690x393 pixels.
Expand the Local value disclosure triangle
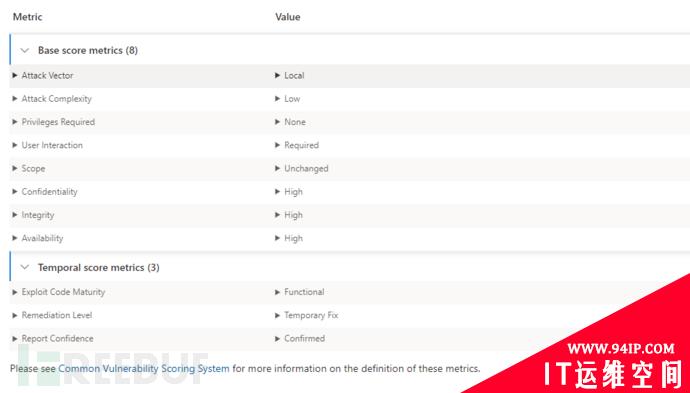278,75
